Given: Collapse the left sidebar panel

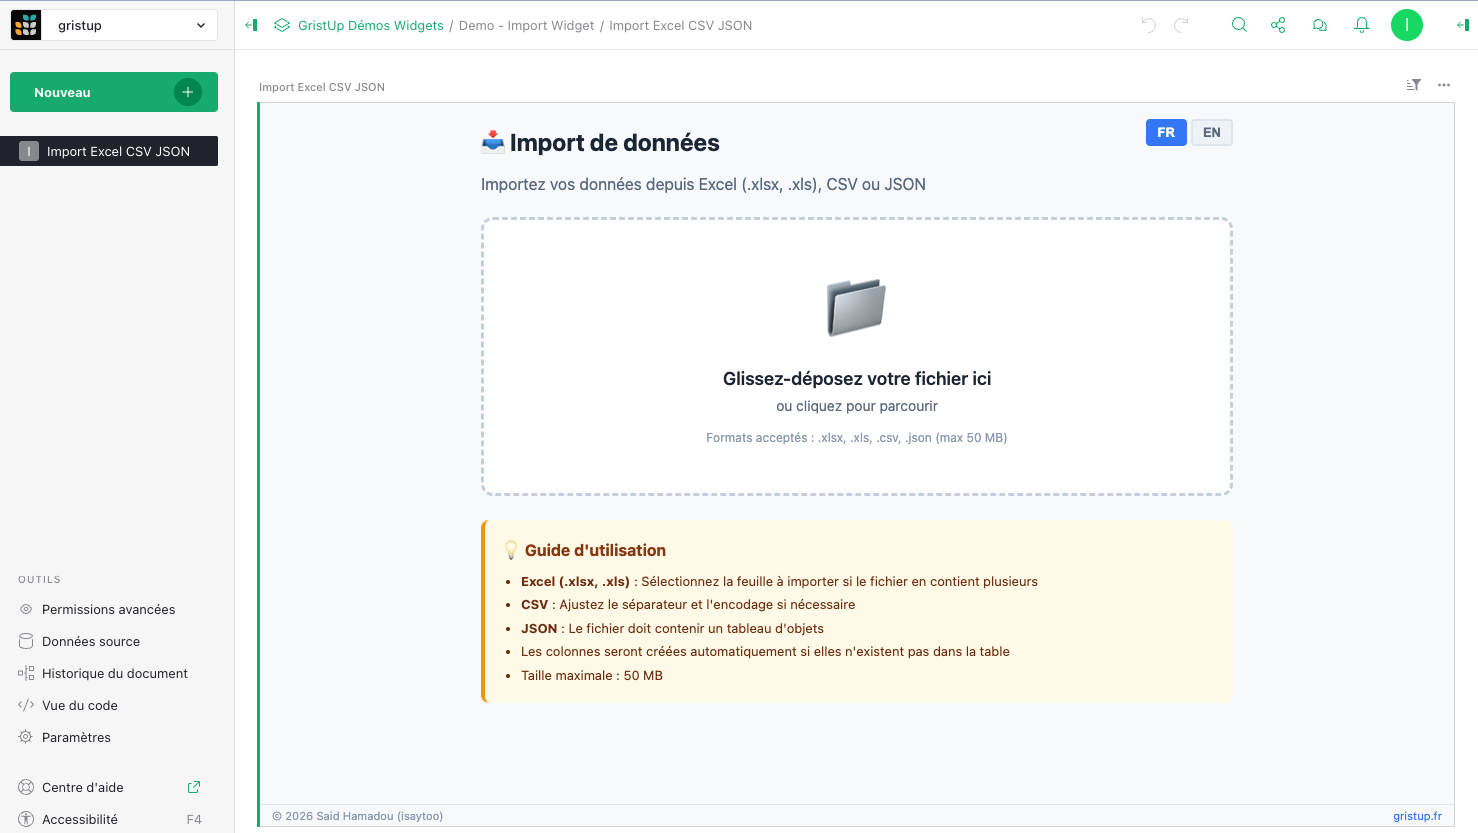Looking at the screenshot, I should point(251,25).
